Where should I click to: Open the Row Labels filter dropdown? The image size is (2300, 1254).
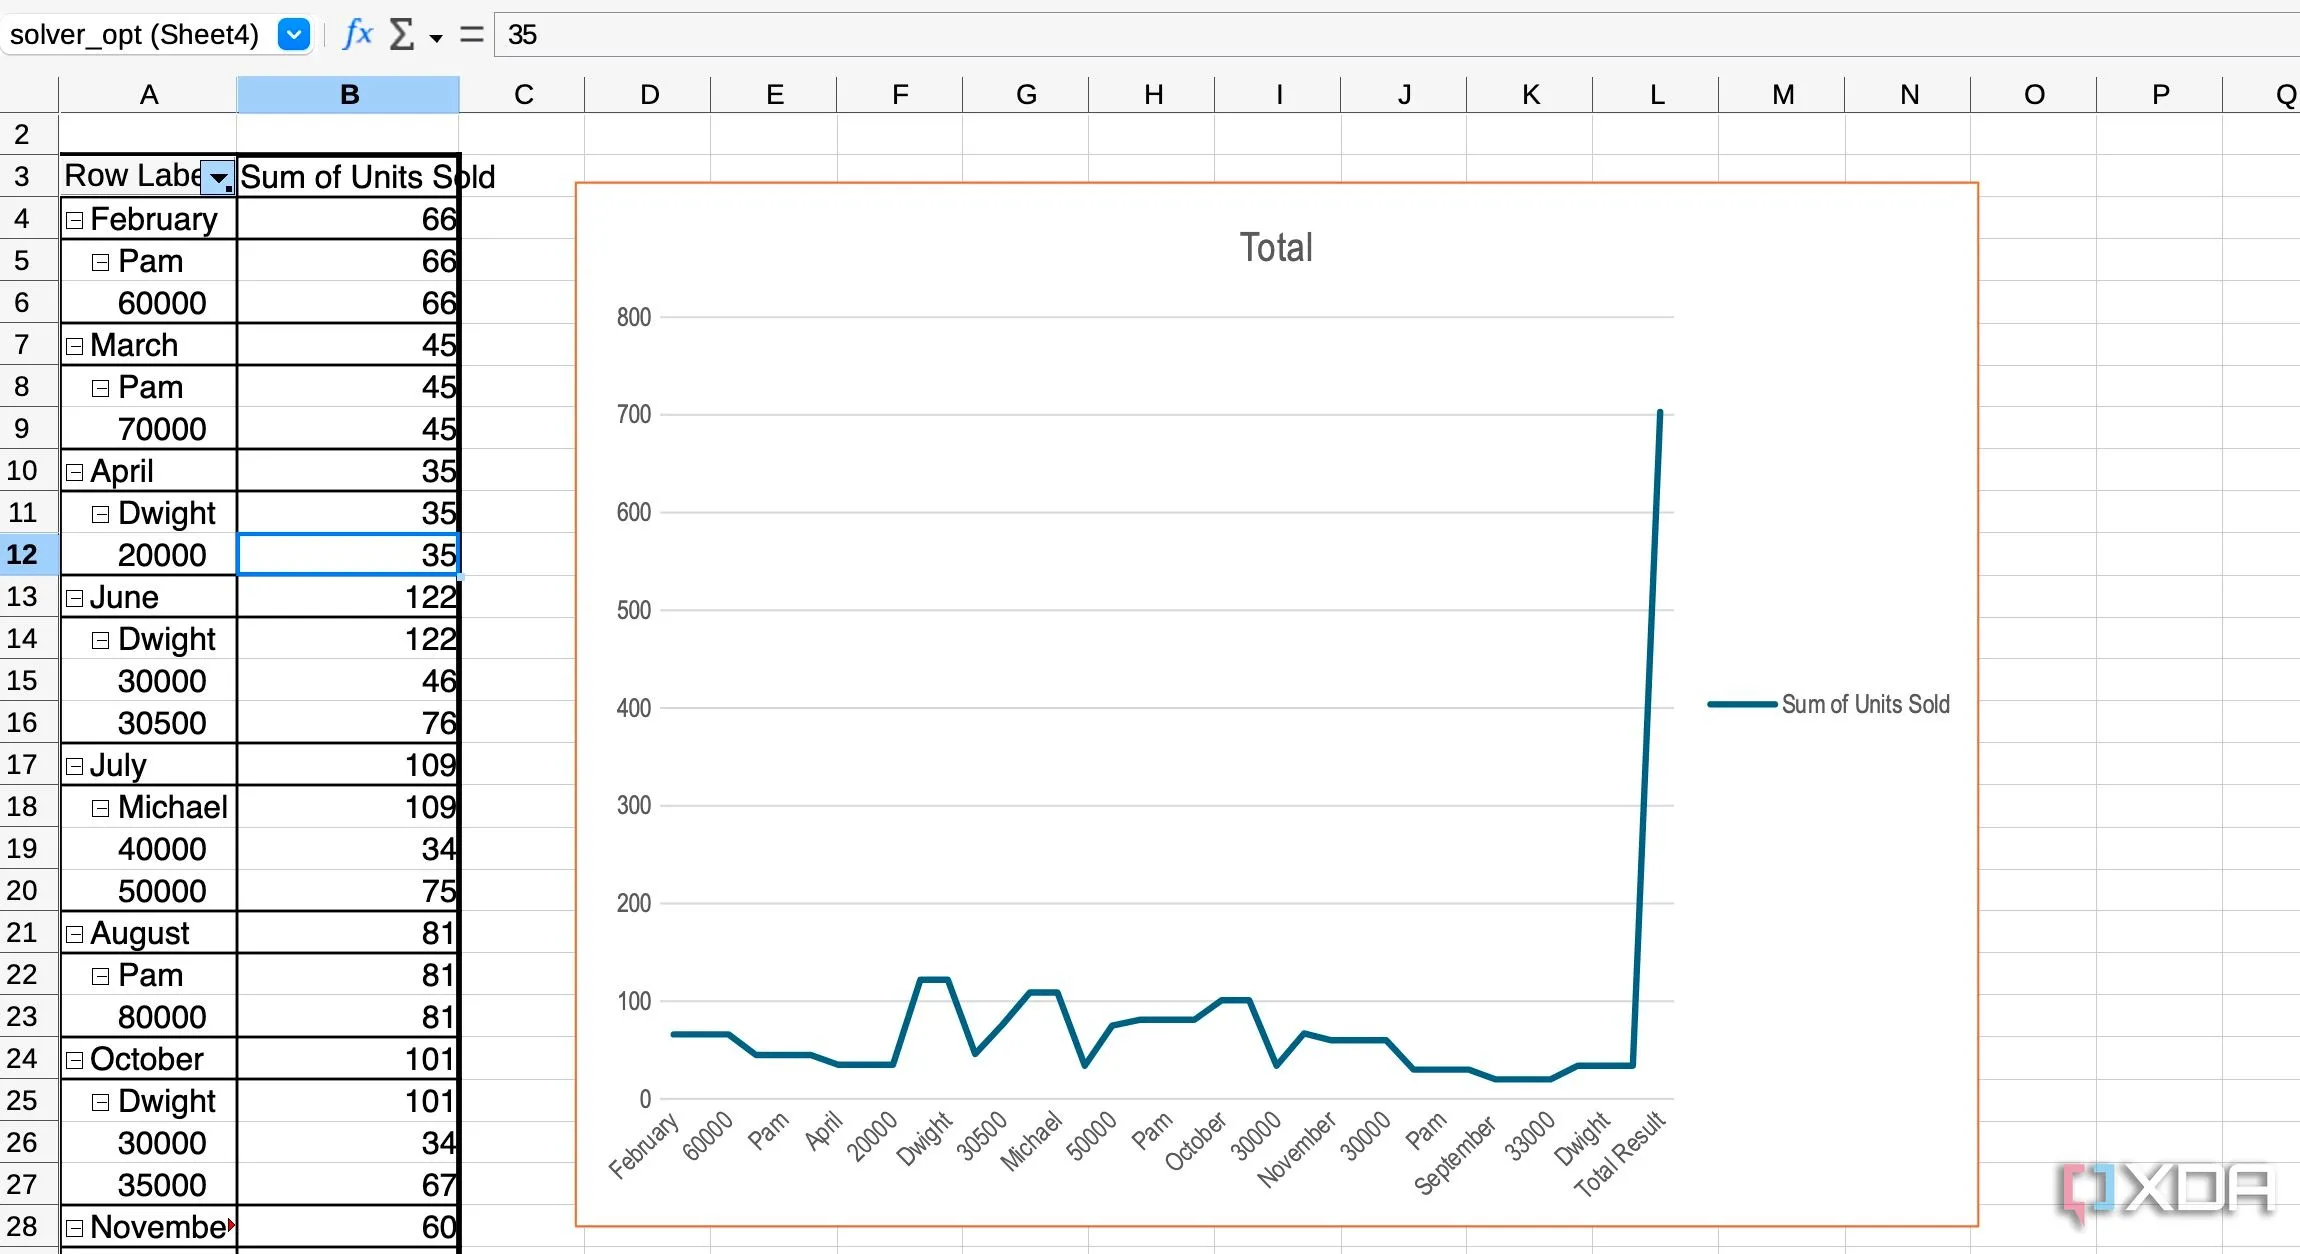[217, 177]
